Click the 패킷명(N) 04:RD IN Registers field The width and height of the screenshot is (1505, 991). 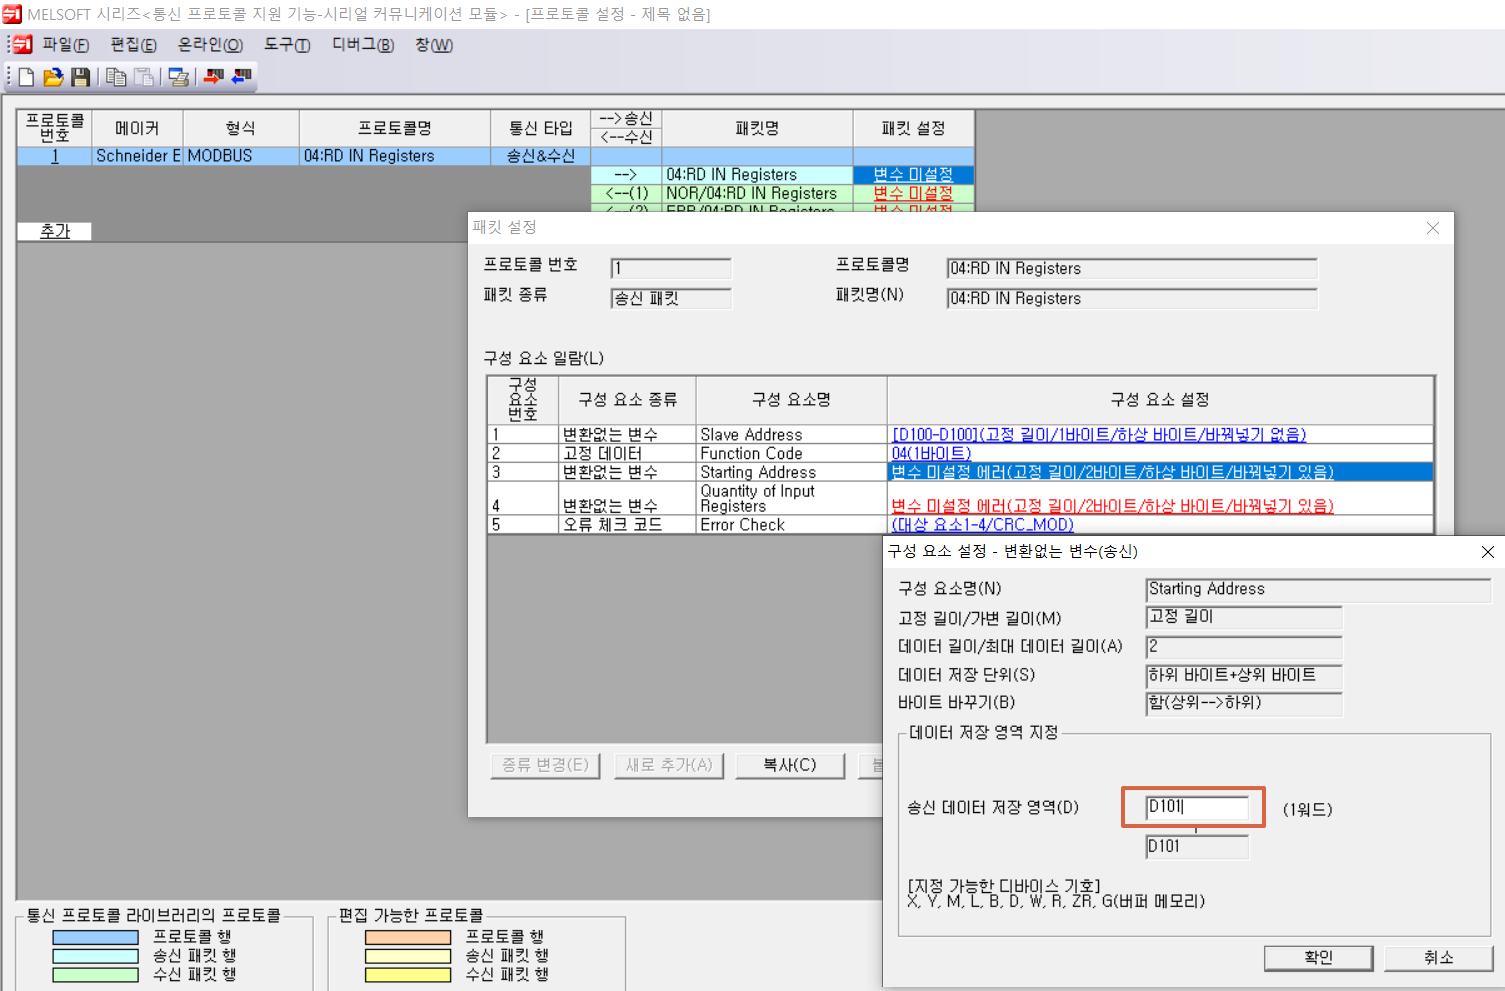coord(1132,298)
